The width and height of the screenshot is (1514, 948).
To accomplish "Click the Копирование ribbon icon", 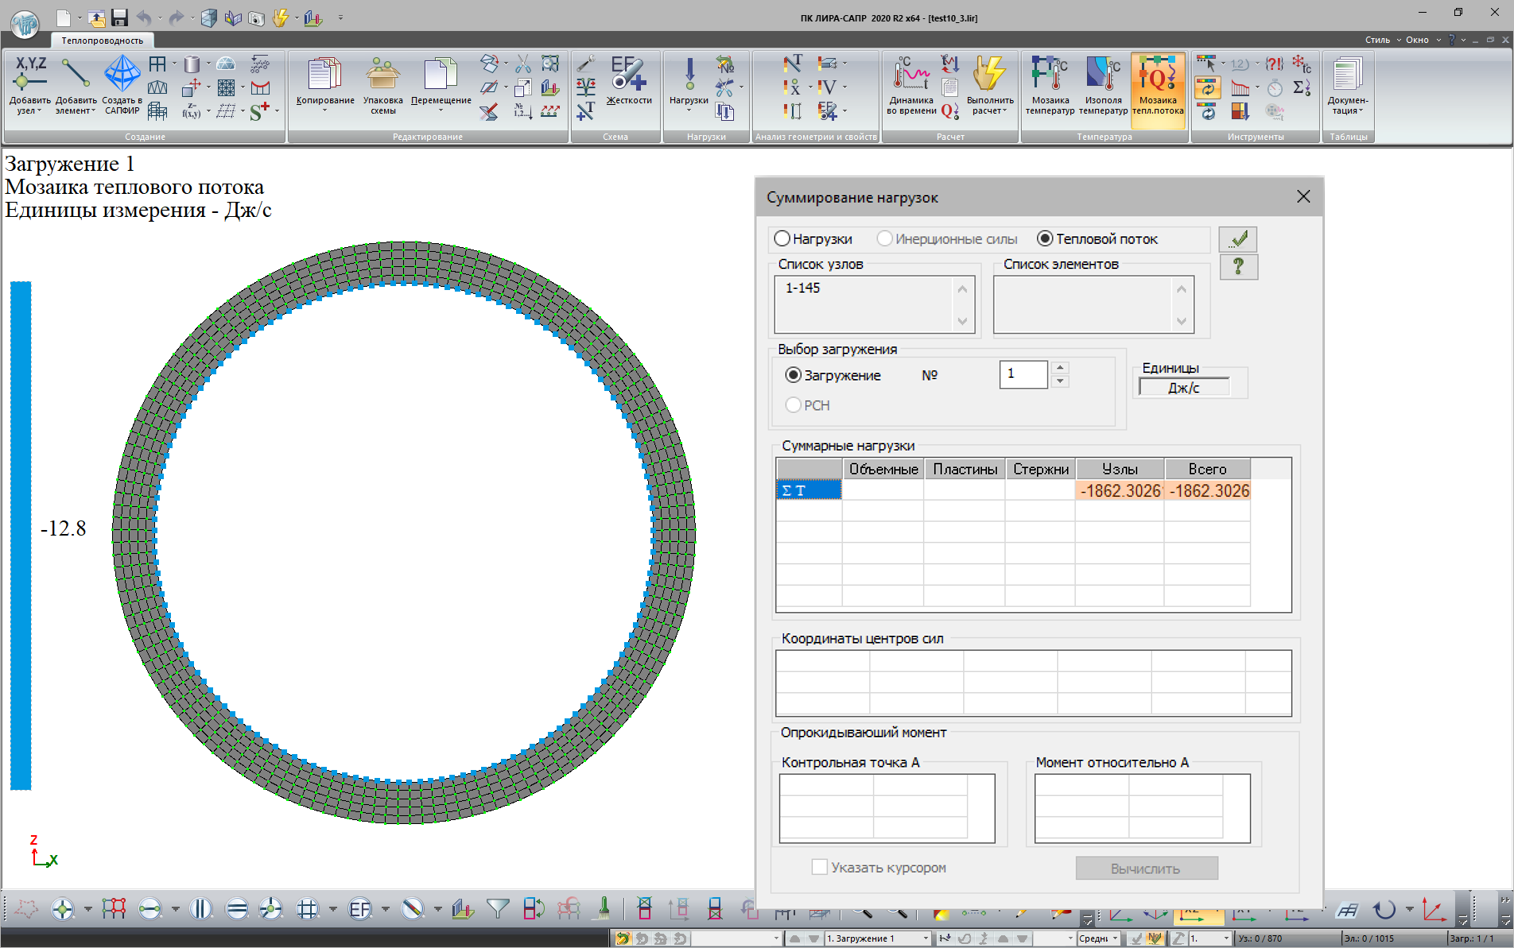I will tap(325, 84).
